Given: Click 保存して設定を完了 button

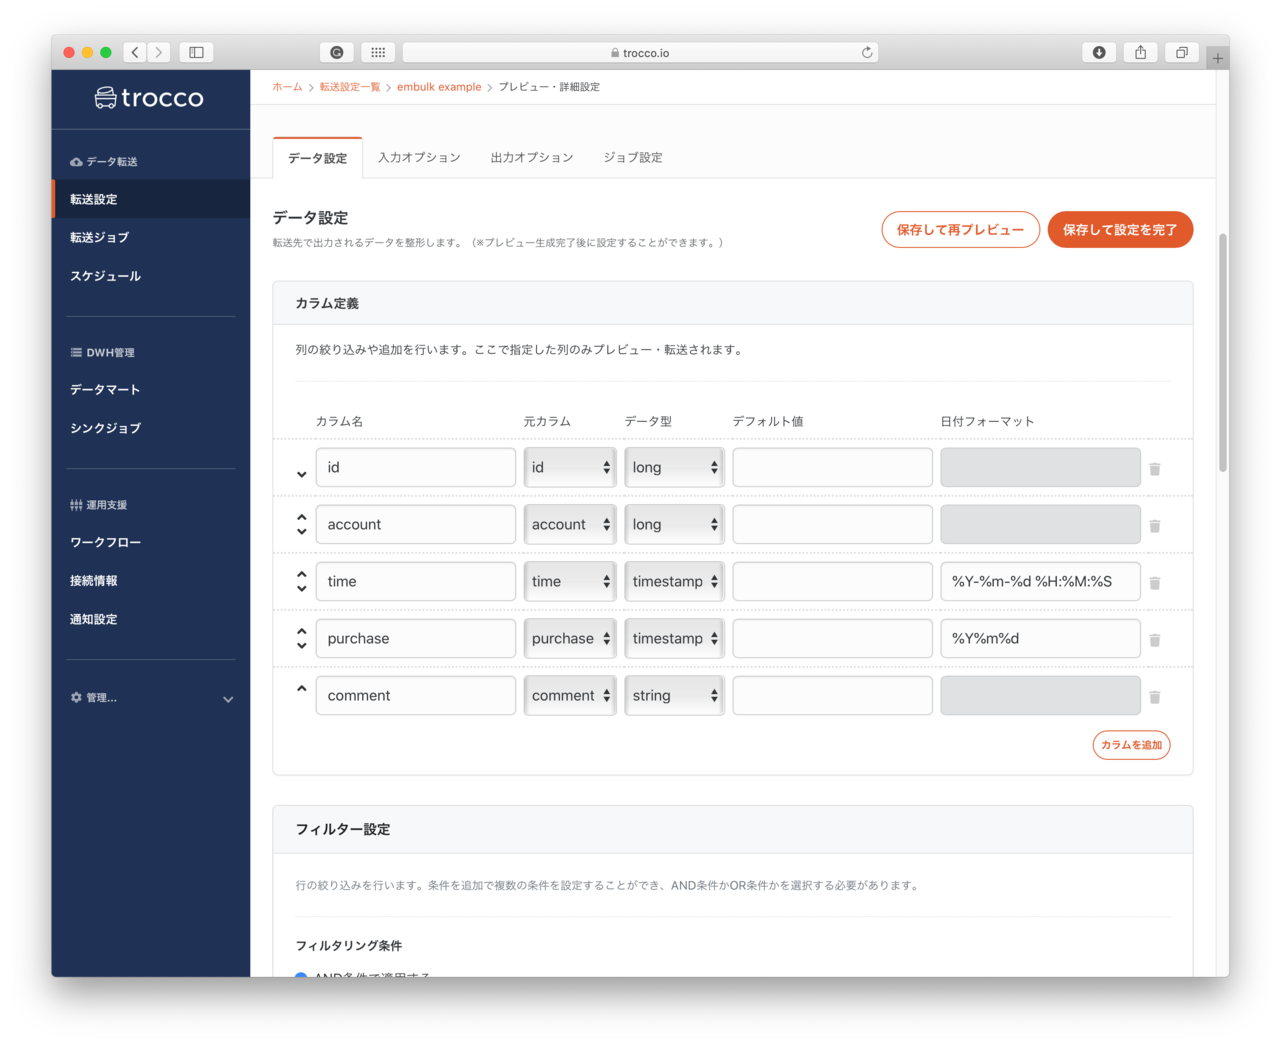Looking at the screenshot, I should [1120, 229].
